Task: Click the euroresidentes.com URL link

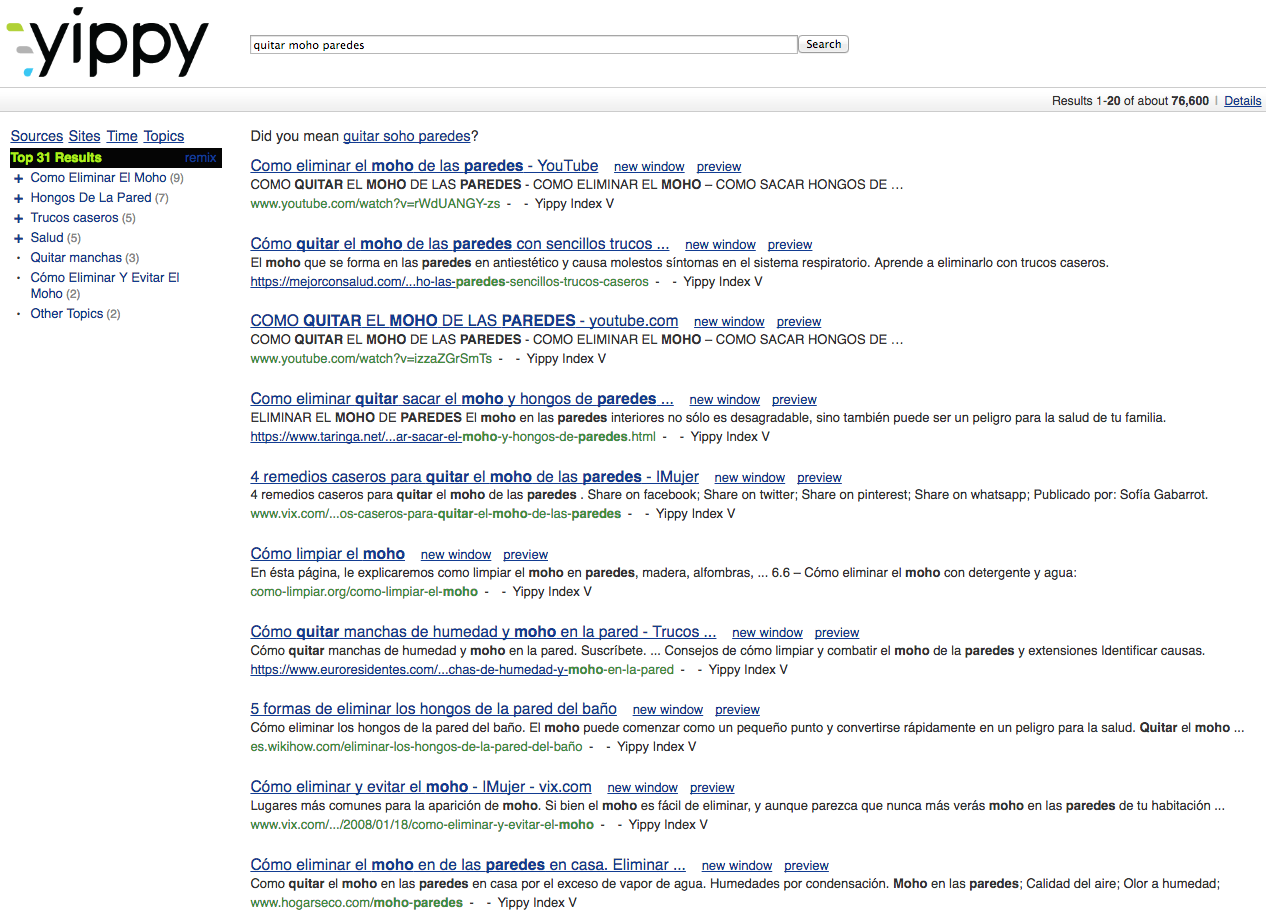Action: coord(462,670)
